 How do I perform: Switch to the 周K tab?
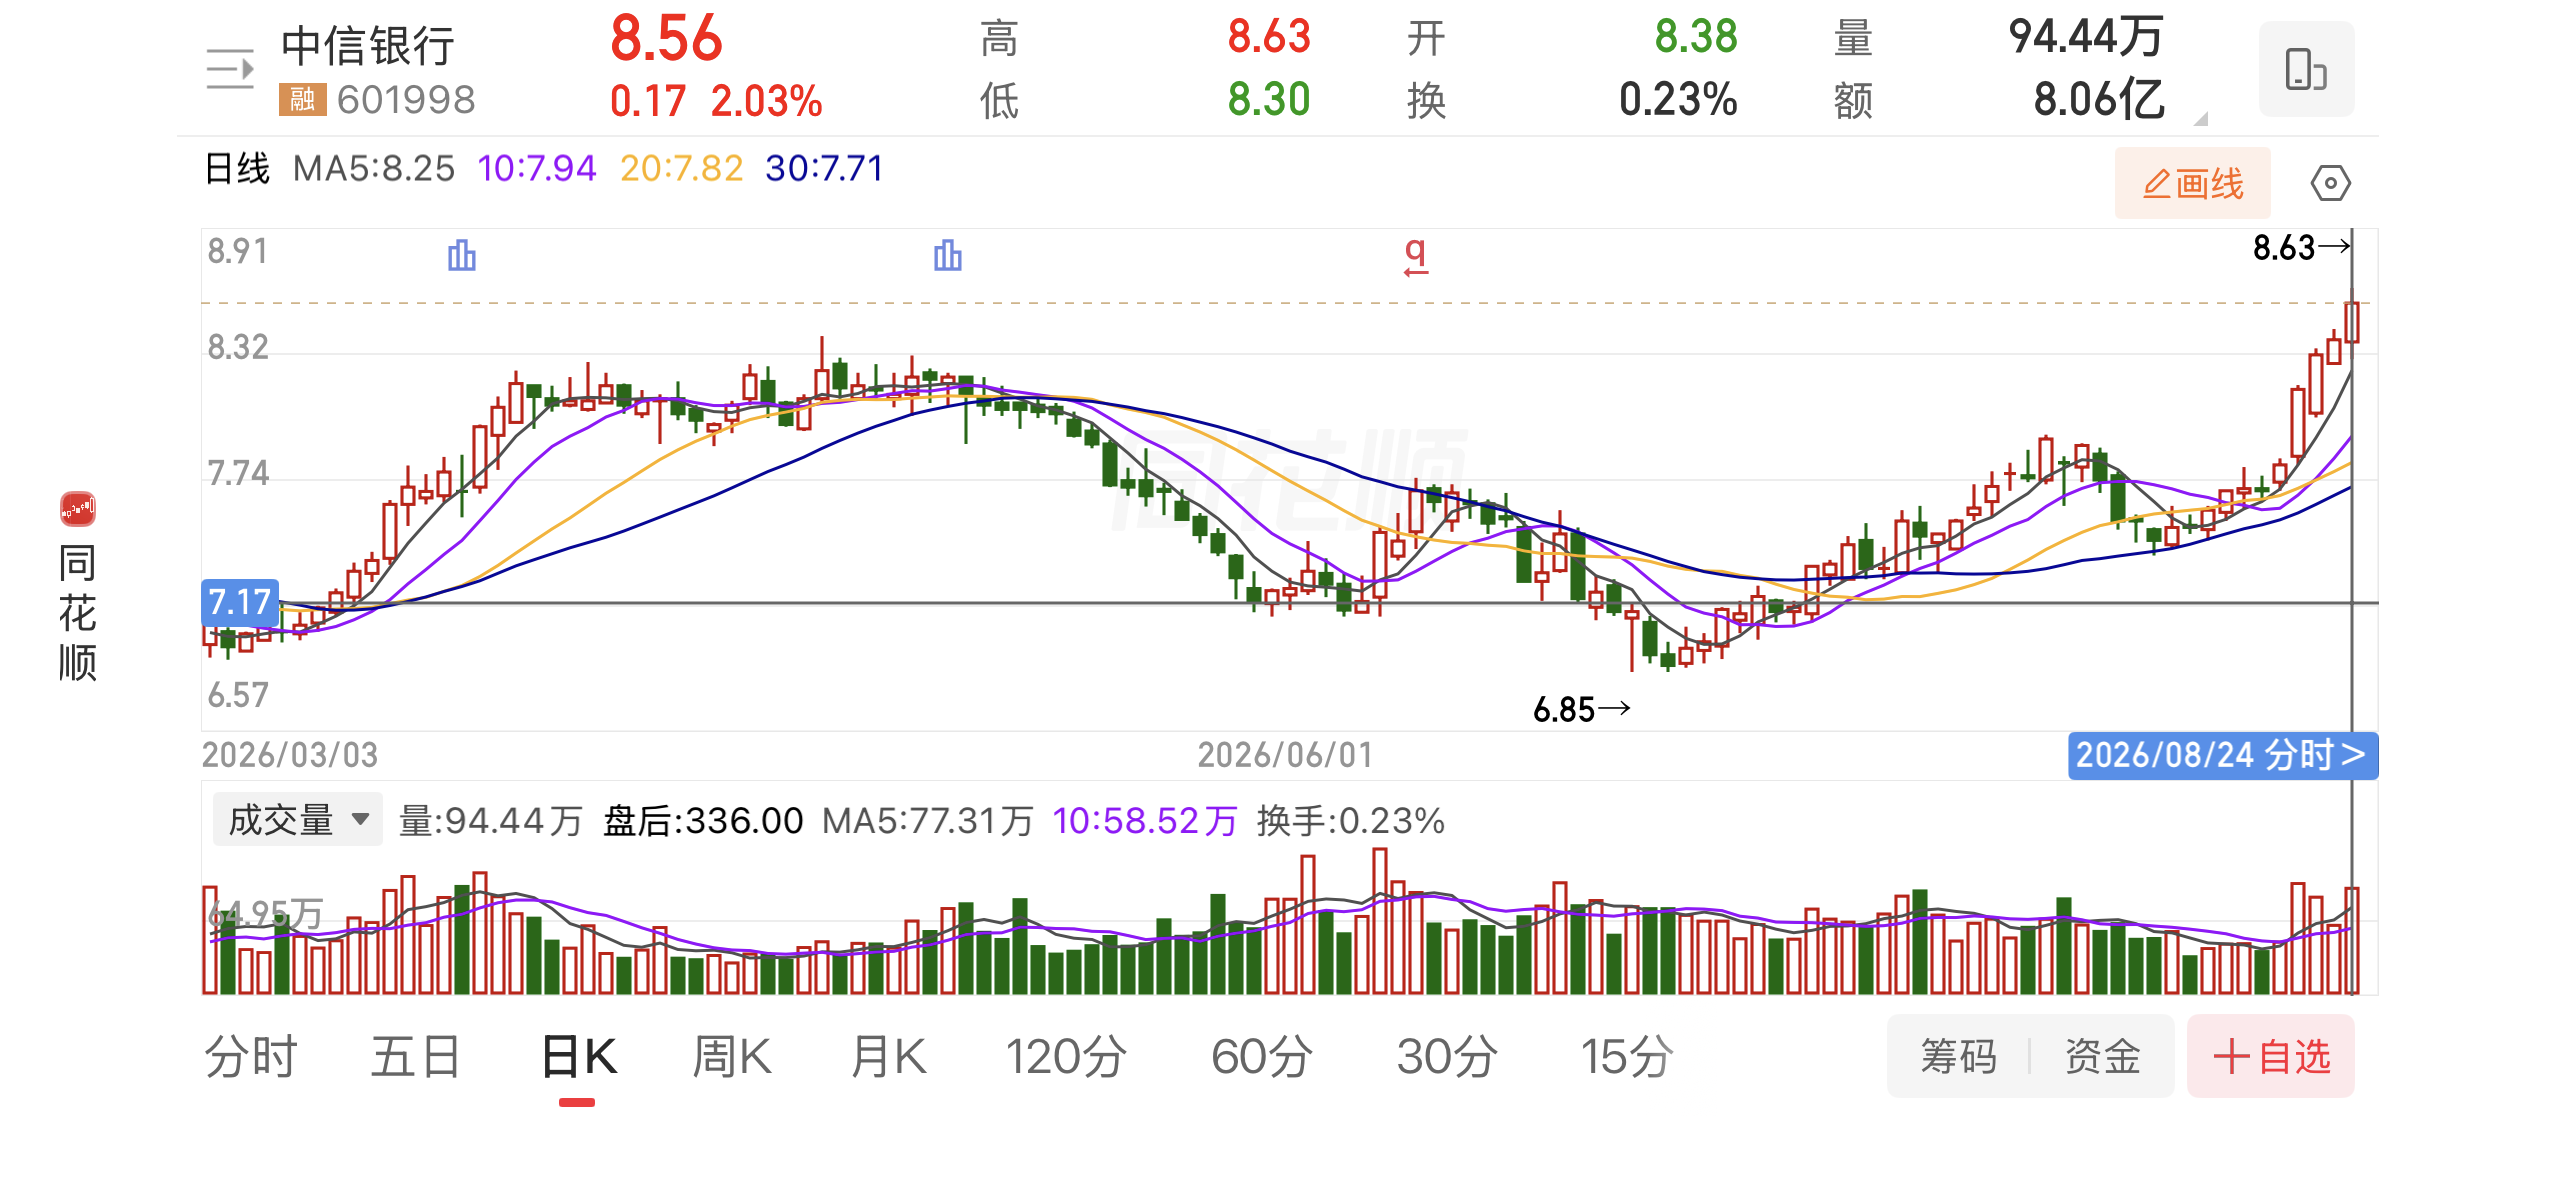point(732,1057)
